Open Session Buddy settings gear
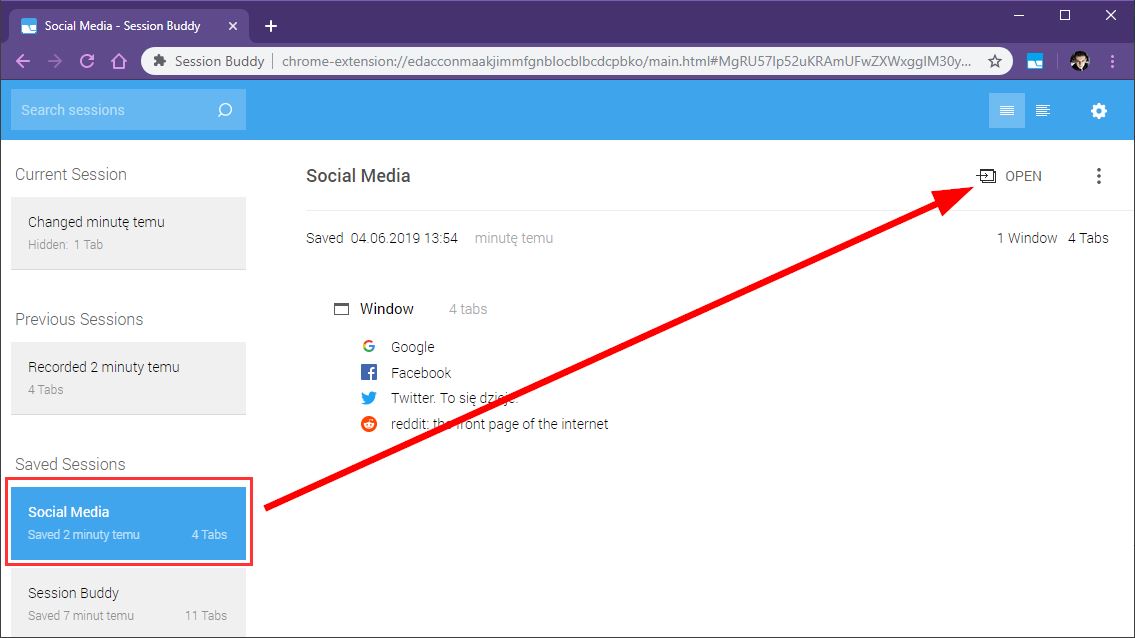This screenshot has width=1135, height=638. [1098, 111]
